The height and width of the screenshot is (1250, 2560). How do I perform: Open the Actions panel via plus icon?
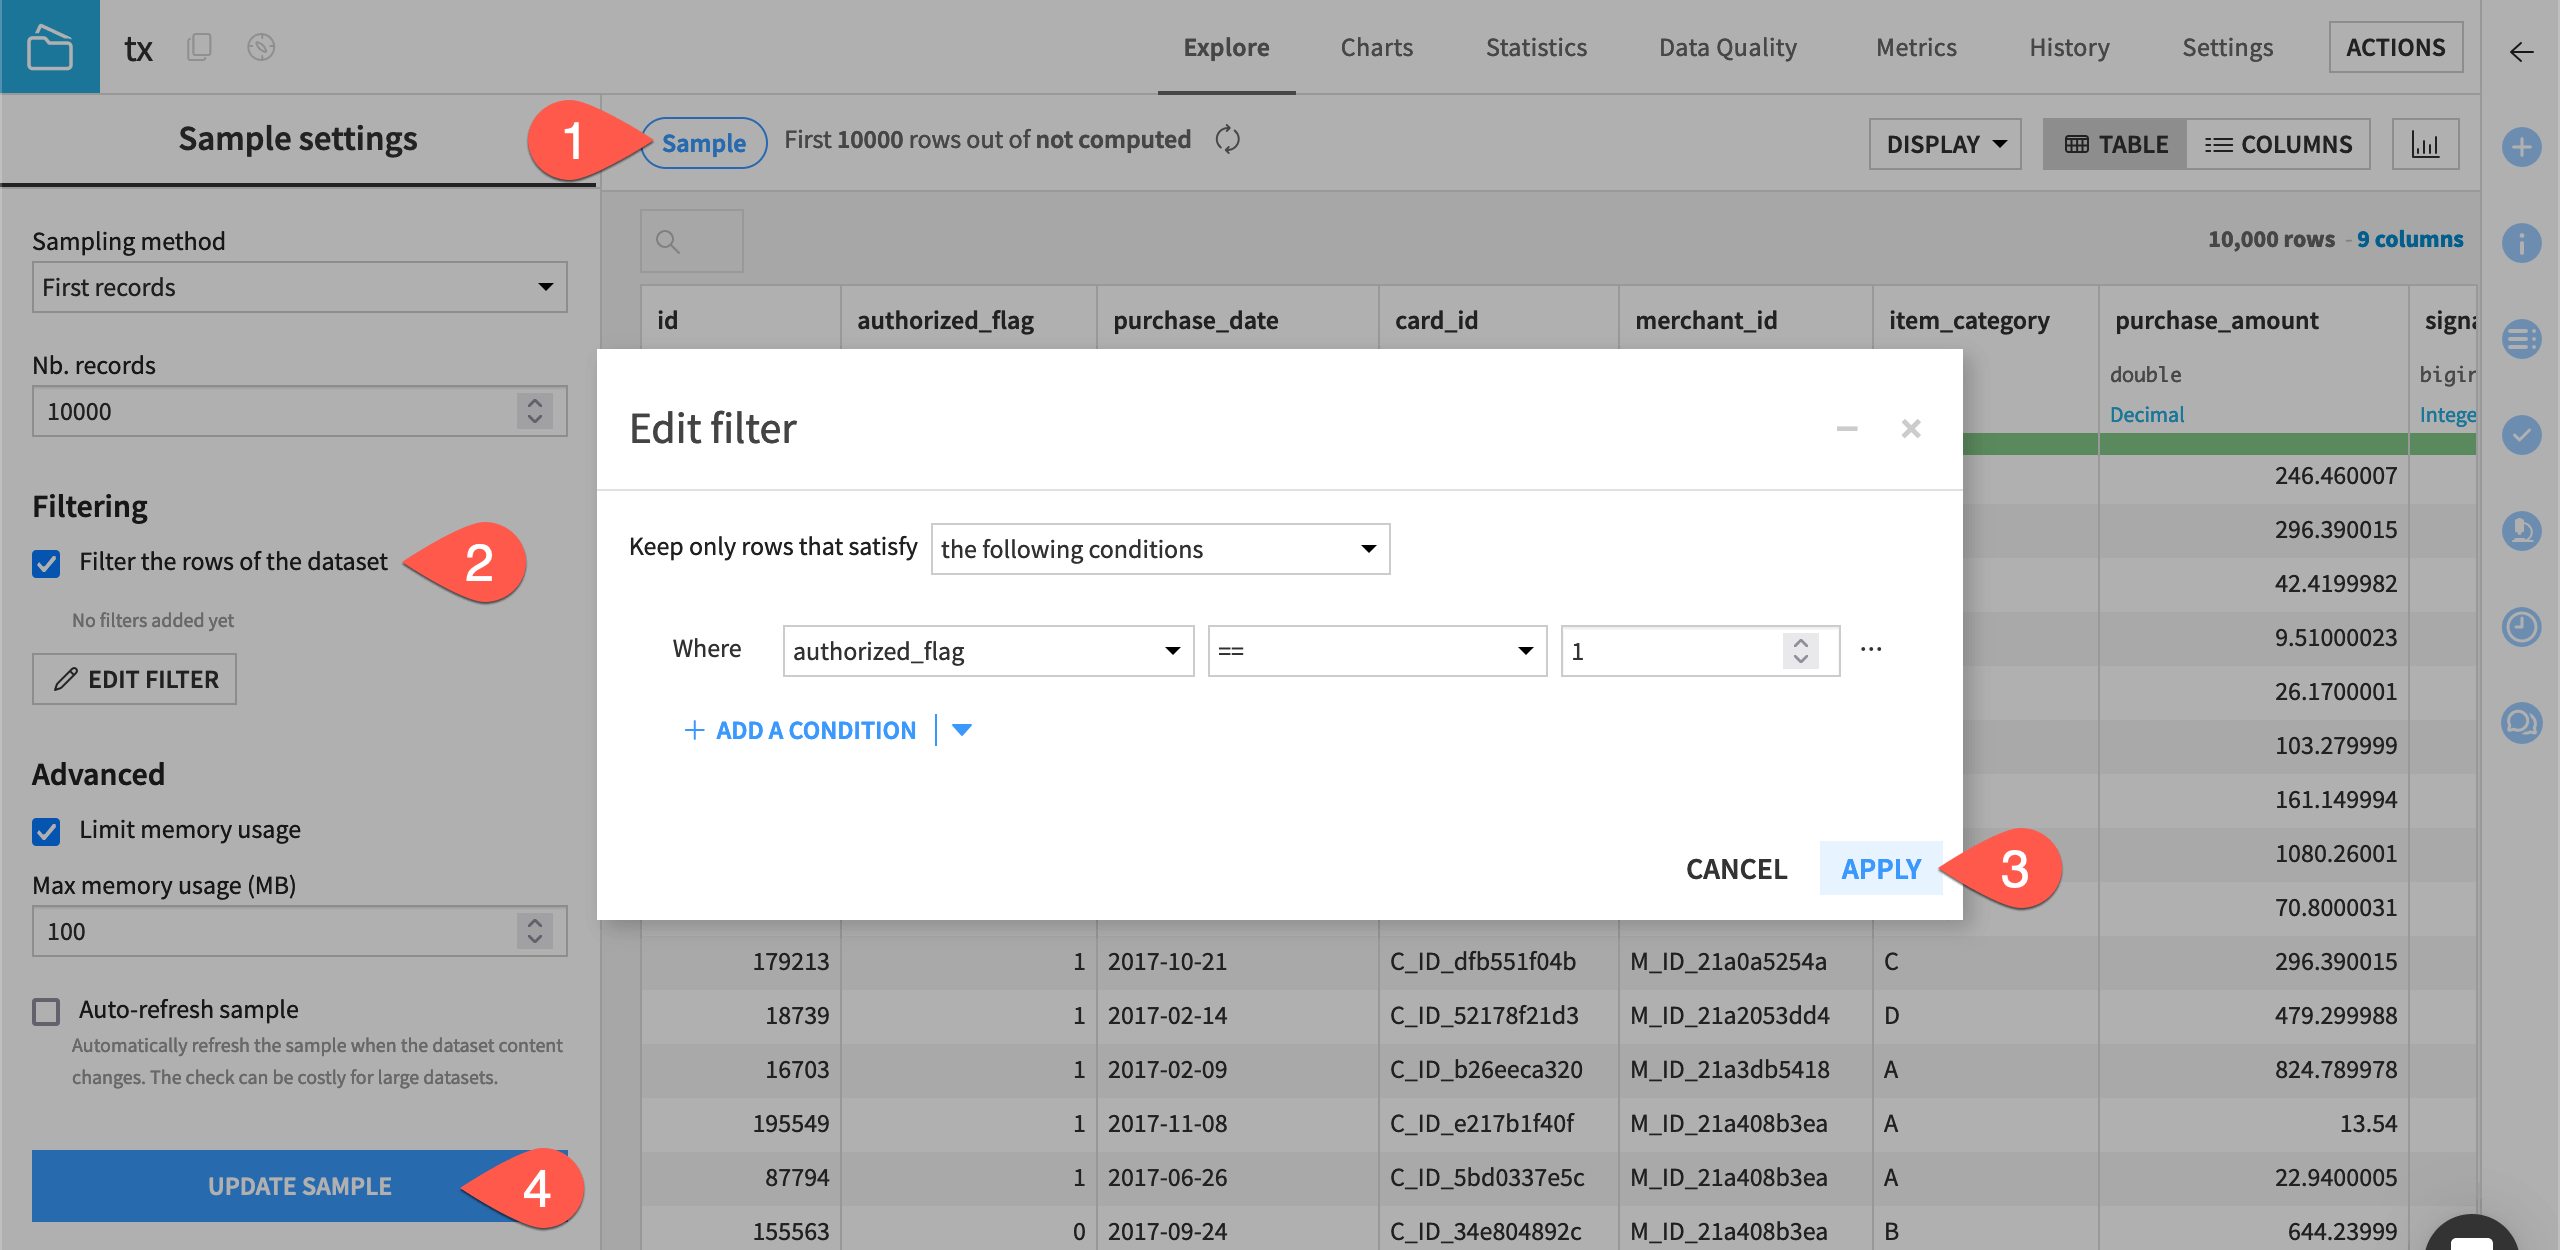(x=2523, y=146)
